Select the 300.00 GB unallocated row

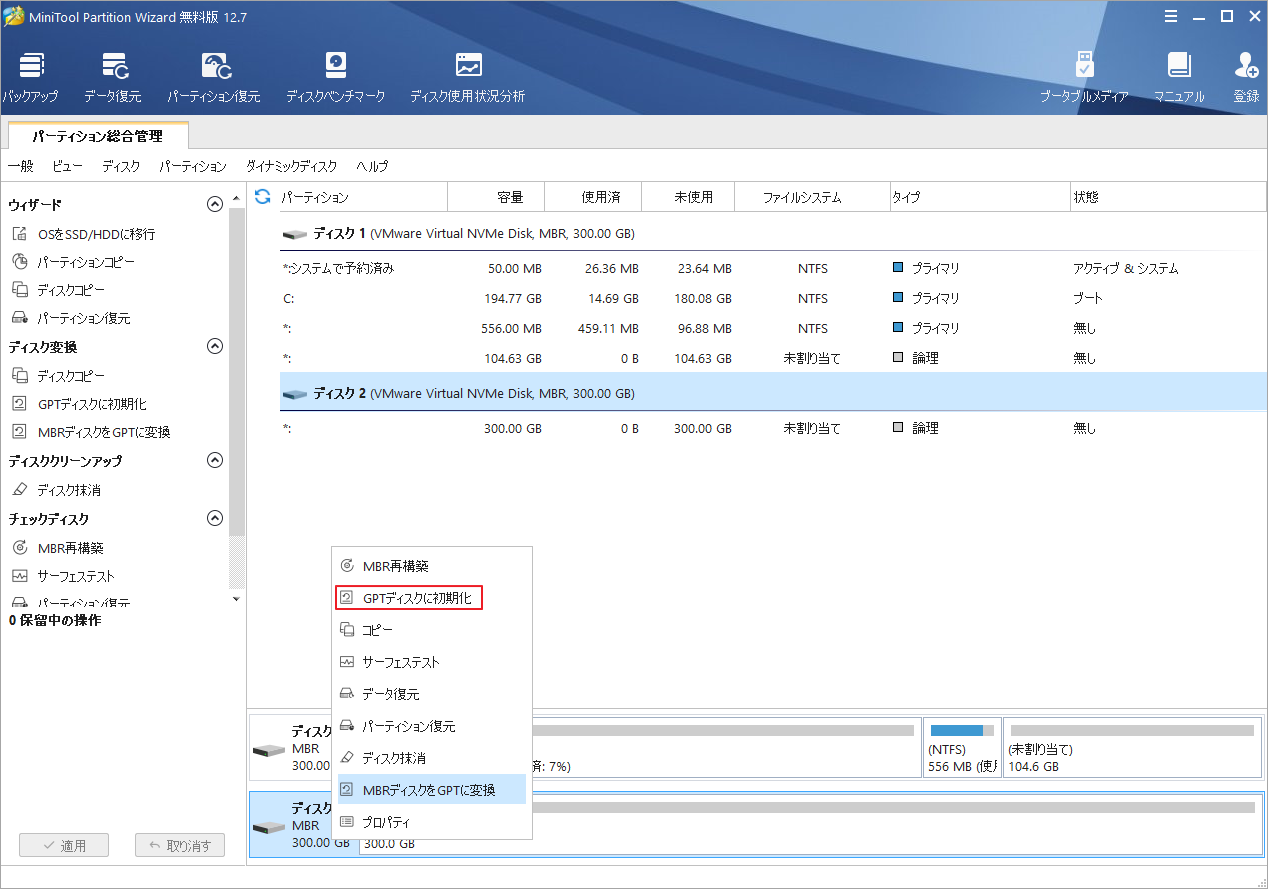pos(773,428)
